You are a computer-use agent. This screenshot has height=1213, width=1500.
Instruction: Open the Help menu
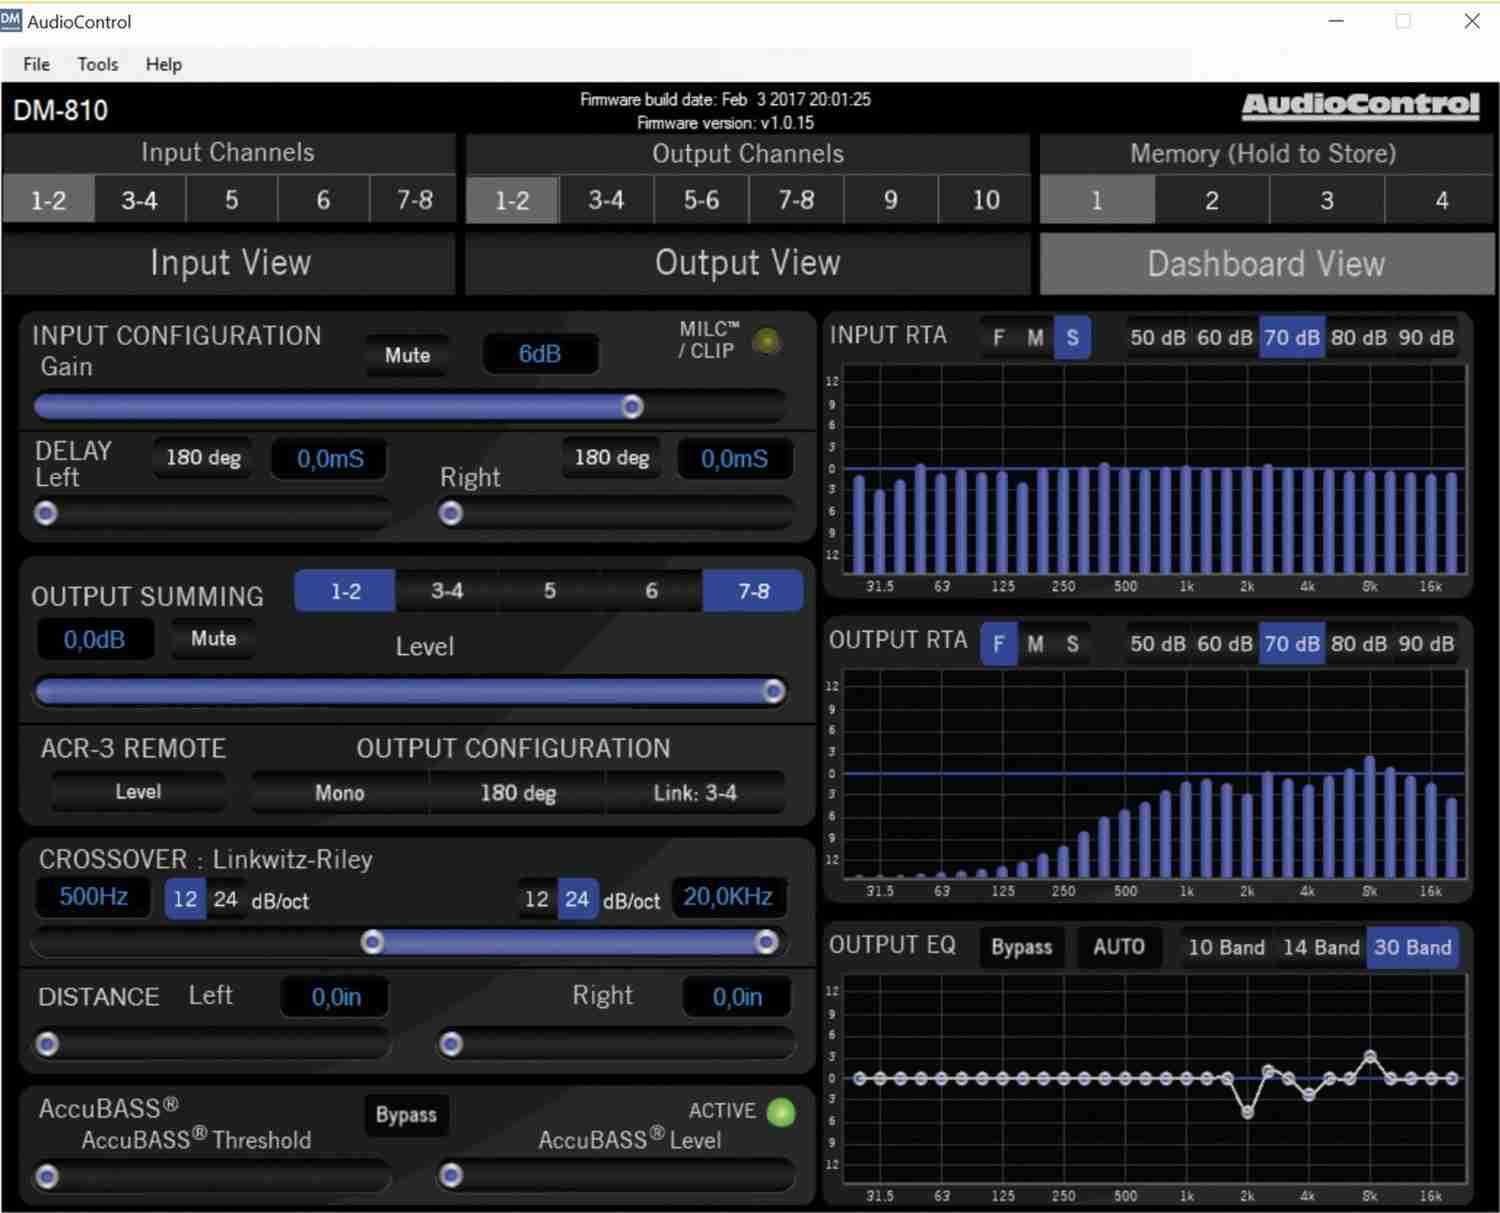[164, 64]
